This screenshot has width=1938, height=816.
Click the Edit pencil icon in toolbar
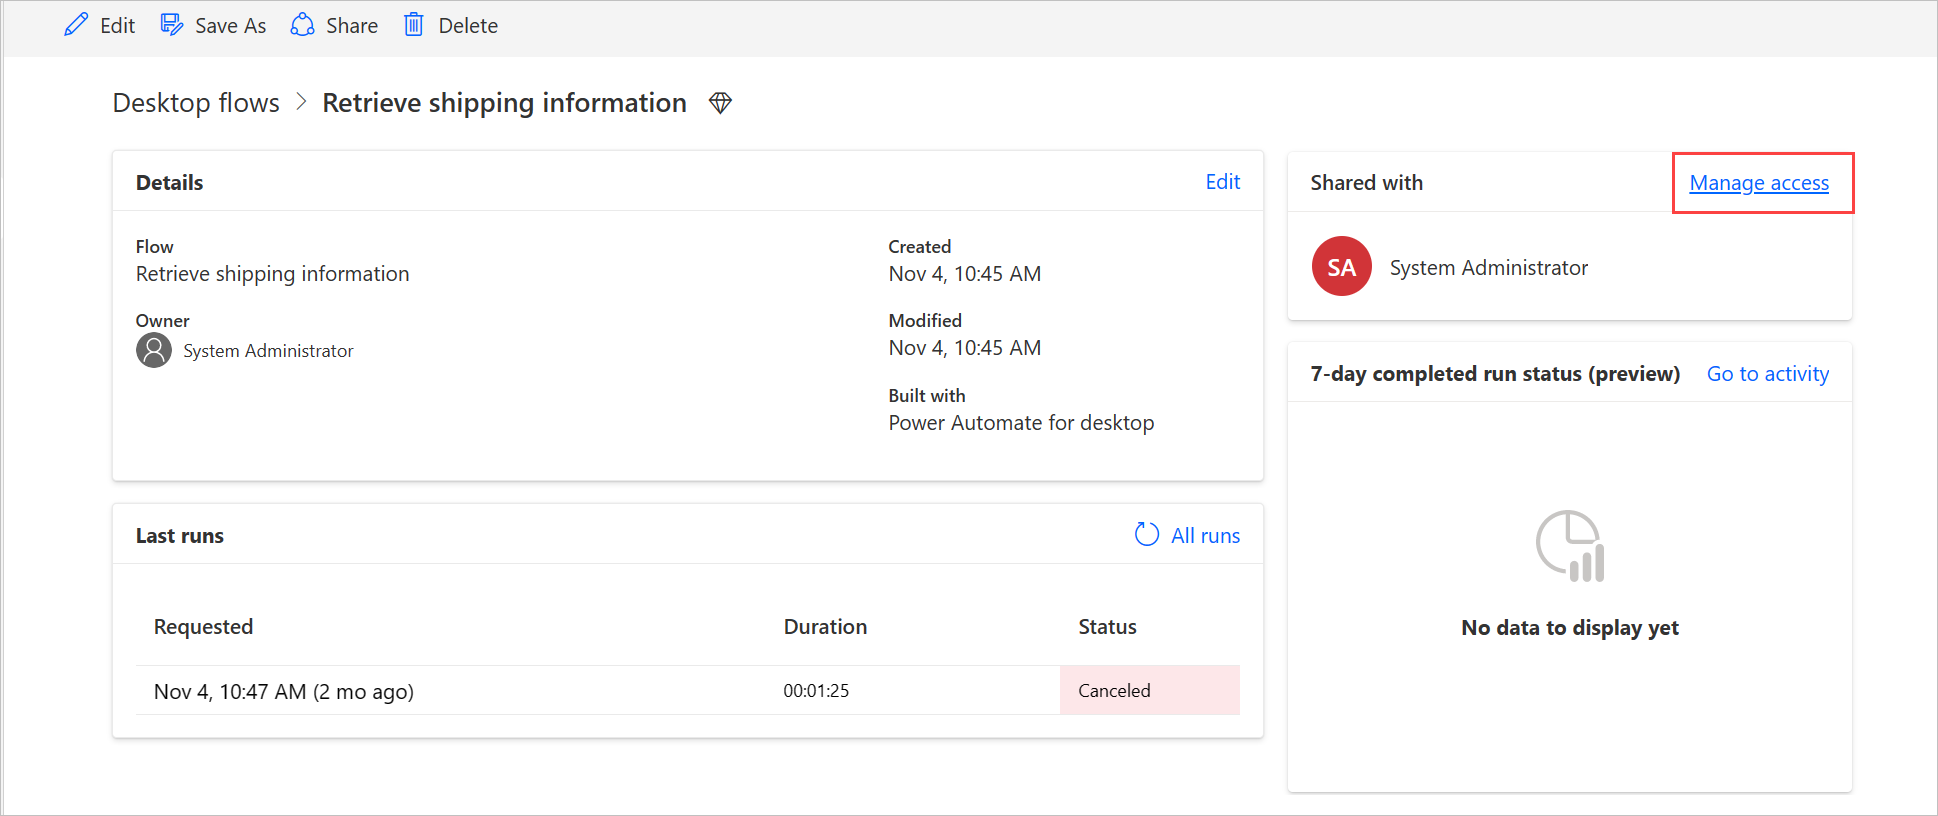point(76,25)
